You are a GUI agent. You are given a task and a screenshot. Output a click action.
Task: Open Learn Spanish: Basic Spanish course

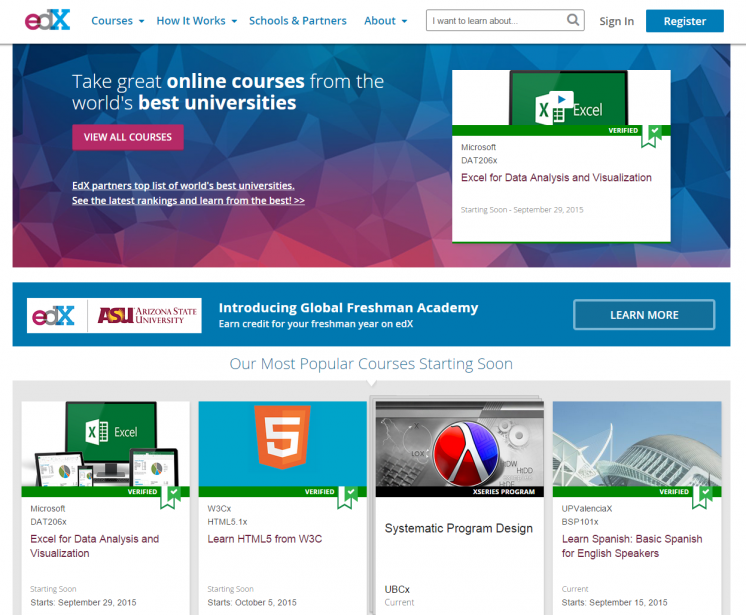(x=632, y=546)
